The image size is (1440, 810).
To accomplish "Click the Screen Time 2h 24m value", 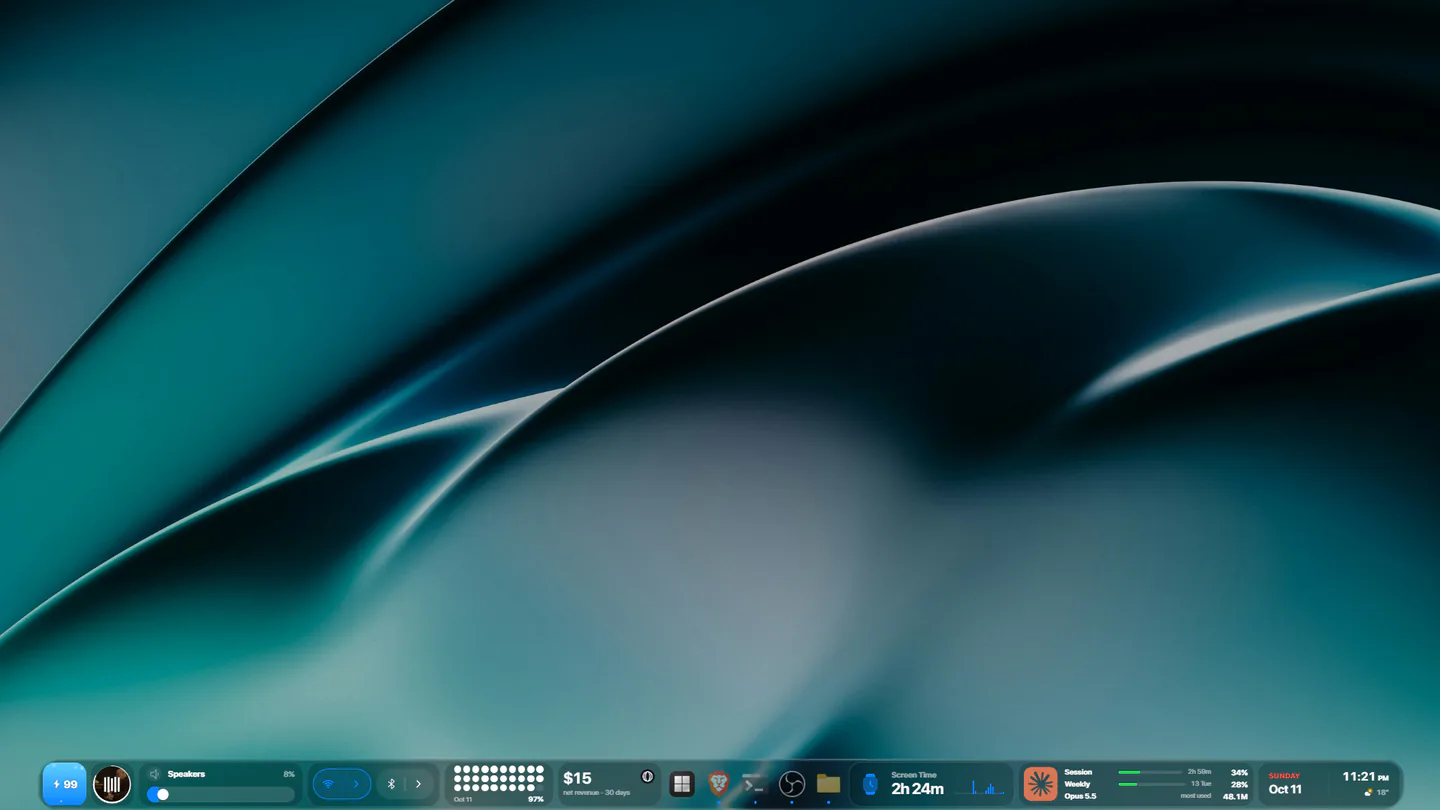I will click(917, 789).
